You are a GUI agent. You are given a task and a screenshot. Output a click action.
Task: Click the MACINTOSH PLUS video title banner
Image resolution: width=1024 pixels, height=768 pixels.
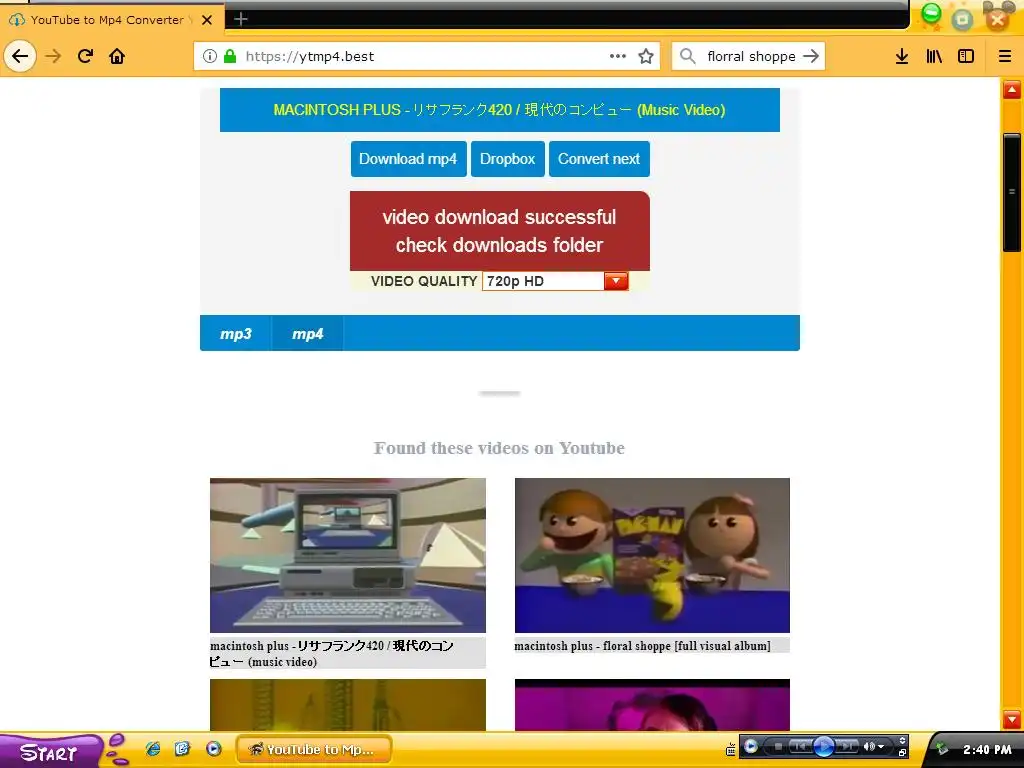[500, 110]
